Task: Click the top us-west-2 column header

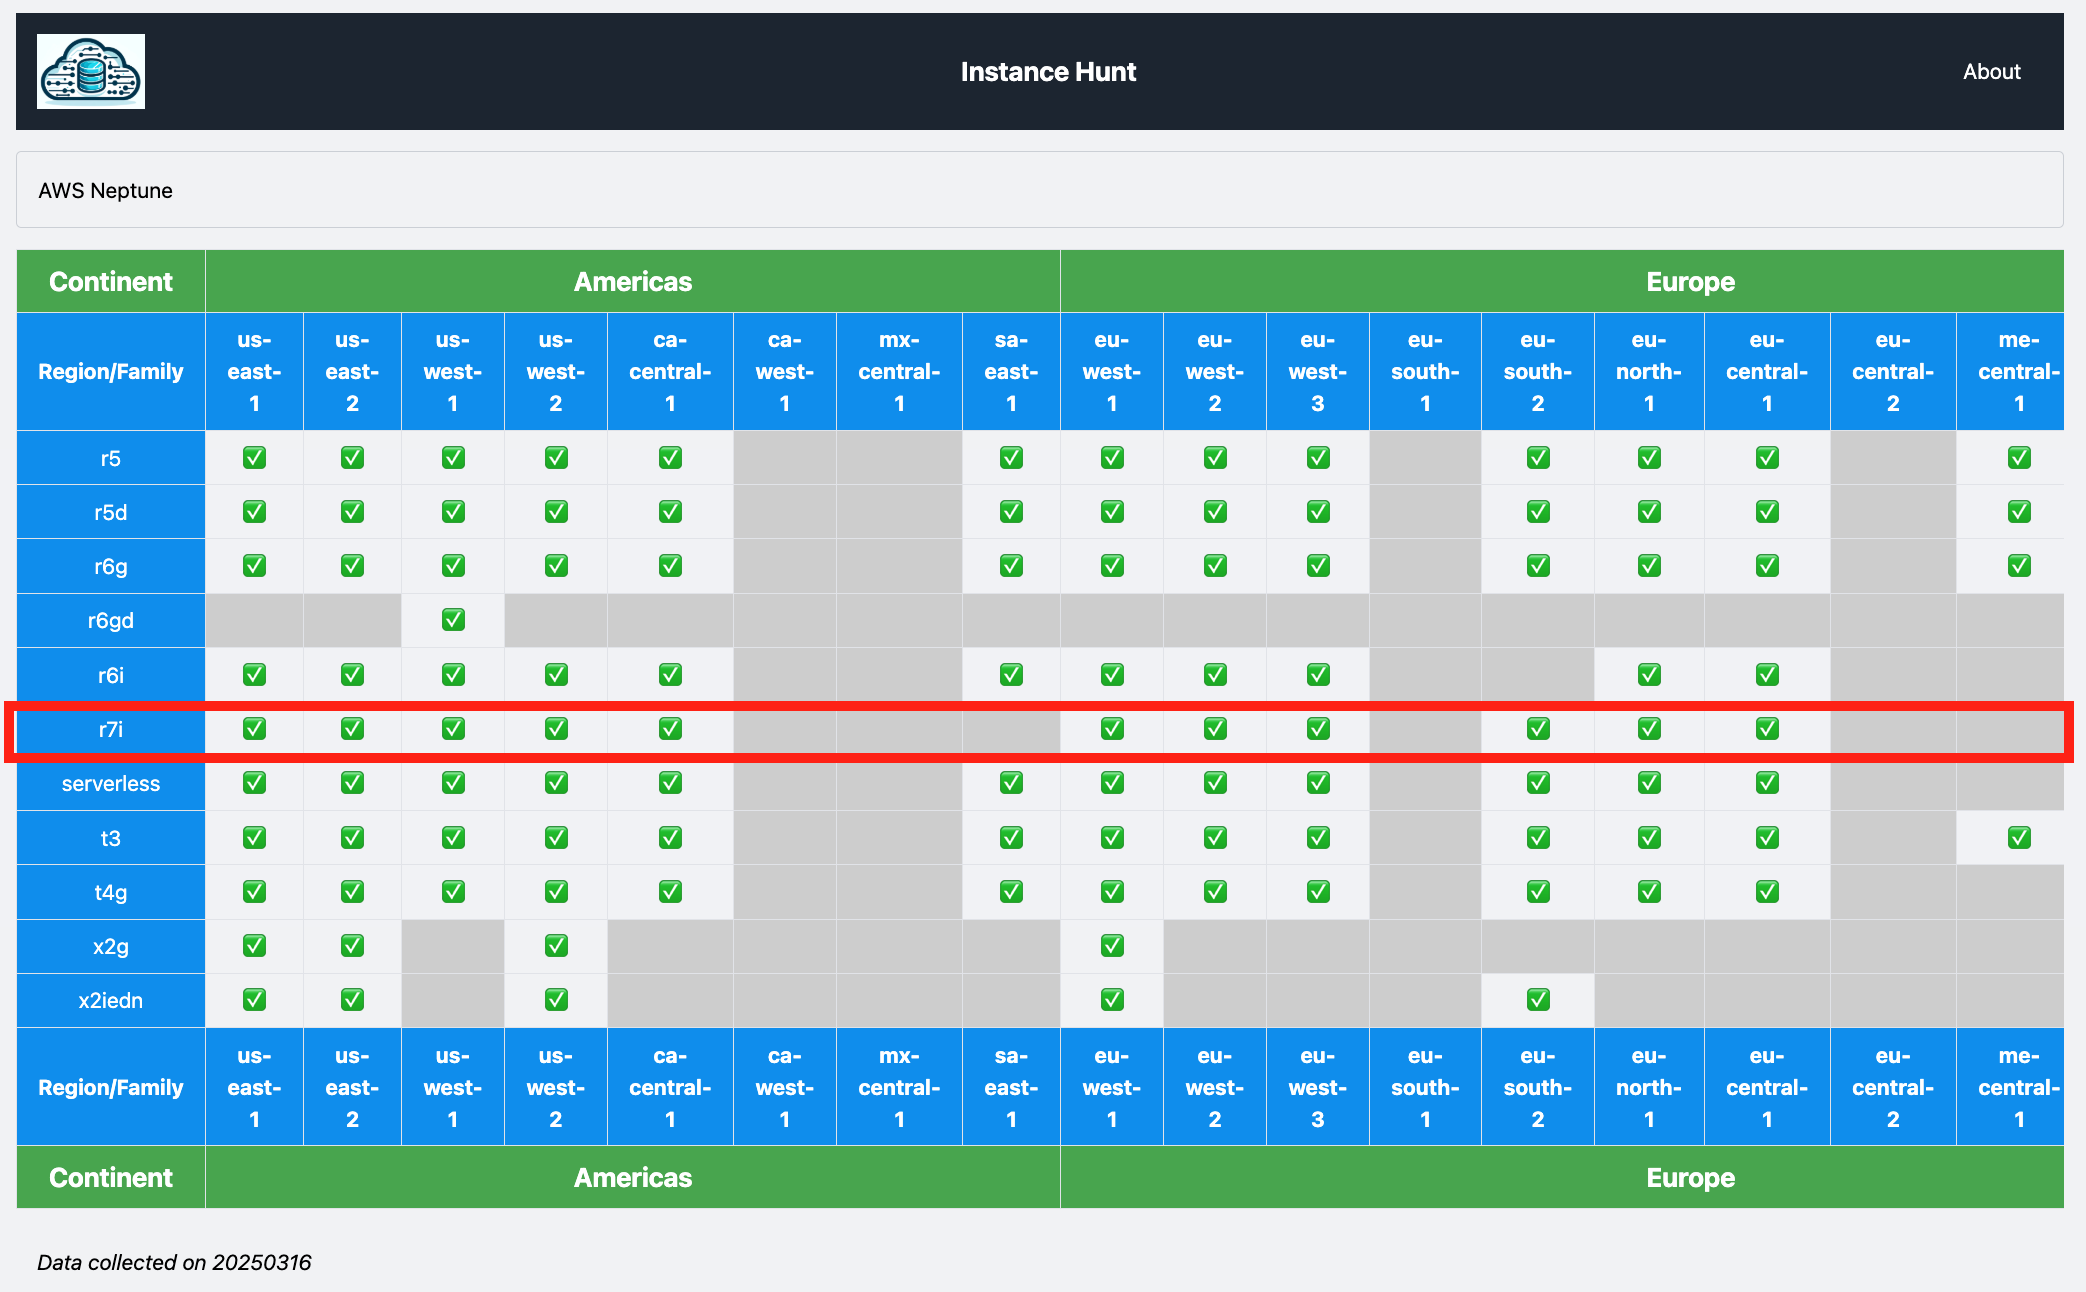Action: click(x=556, y=371)
